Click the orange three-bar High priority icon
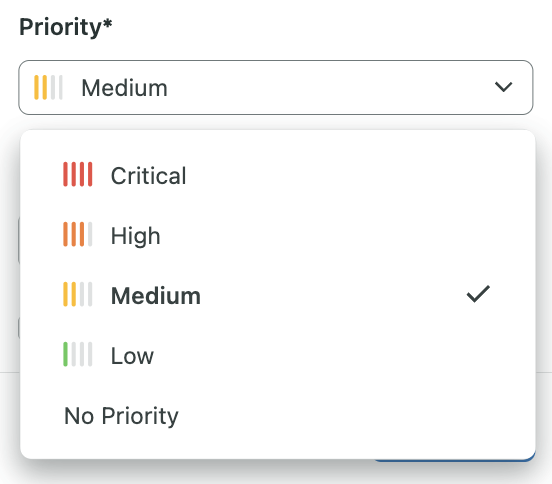Image resolution: width=552 pixels, height=484 pixels. (78, 234)
